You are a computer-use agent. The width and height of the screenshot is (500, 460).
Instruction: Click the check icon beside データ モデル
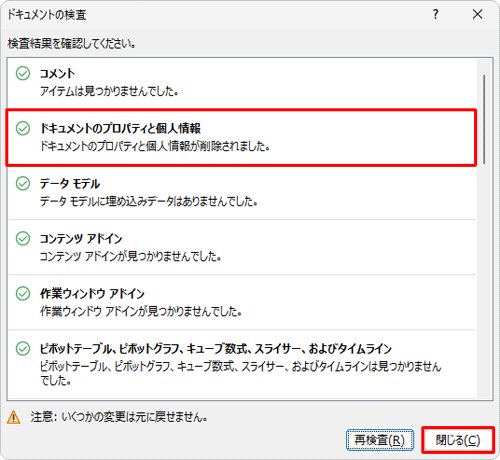(23, 183)
